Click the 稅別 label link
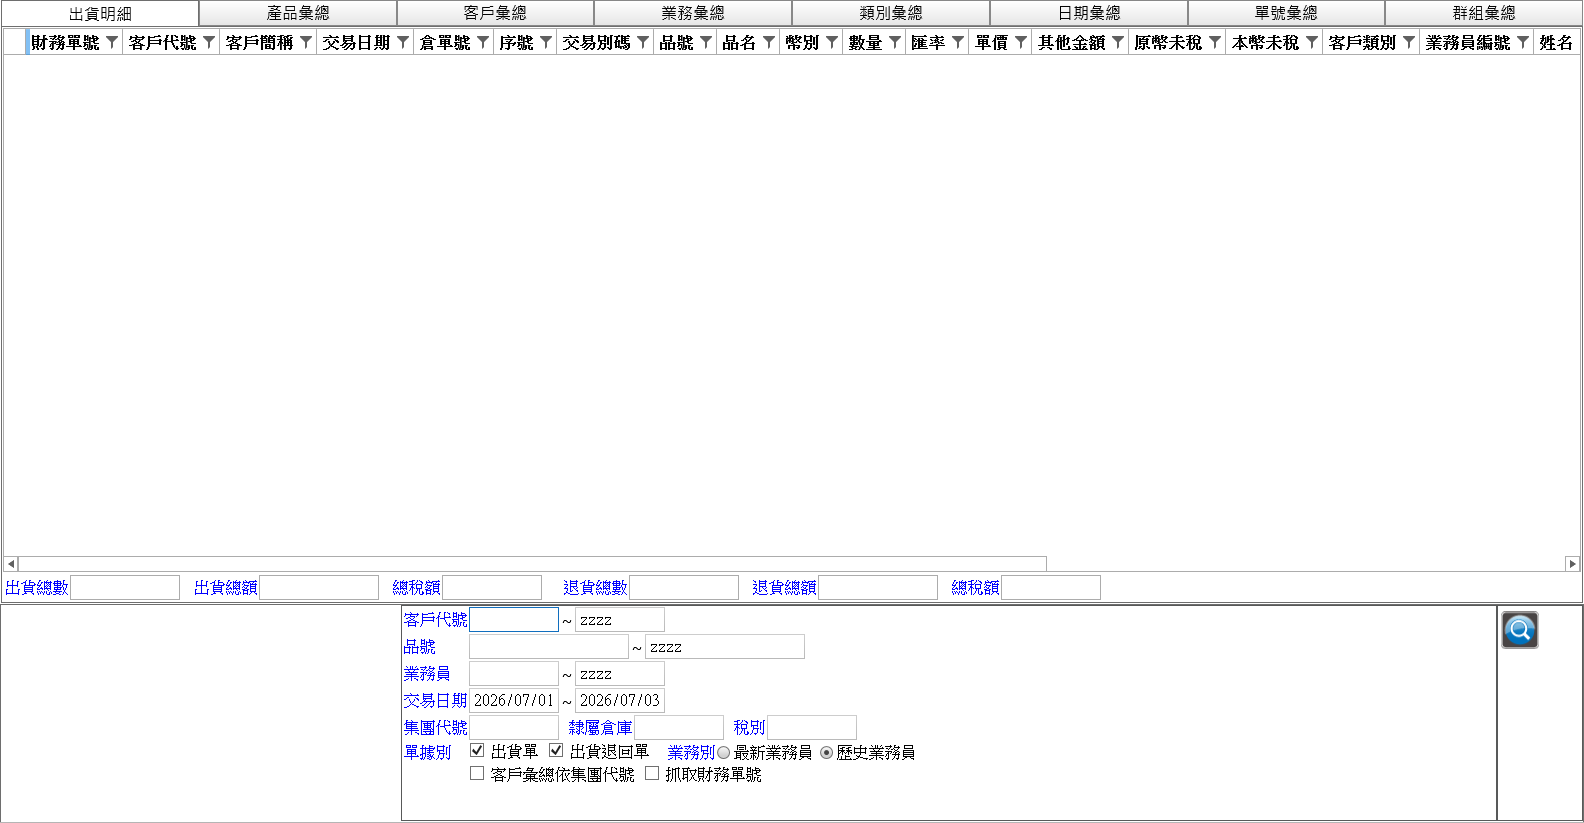The width and height of the screenshot is (1584, 823). pos(749,728)
